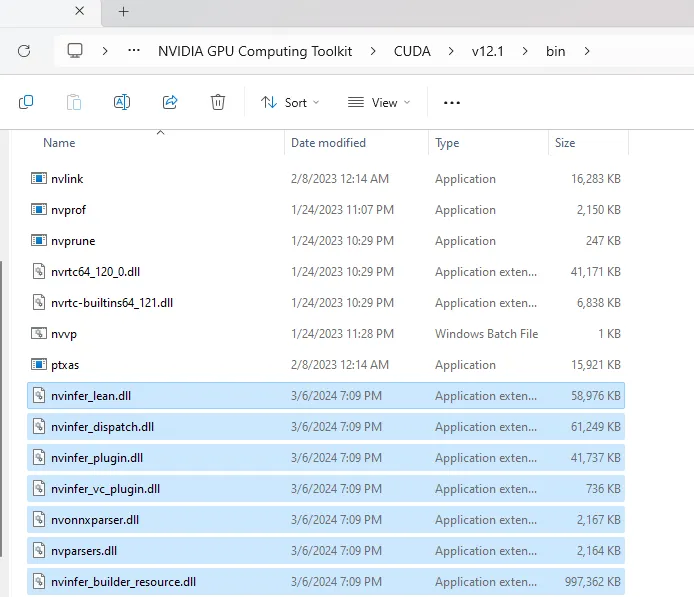
Task: Select the nvprune file name
Action: [x=73, y=241]
